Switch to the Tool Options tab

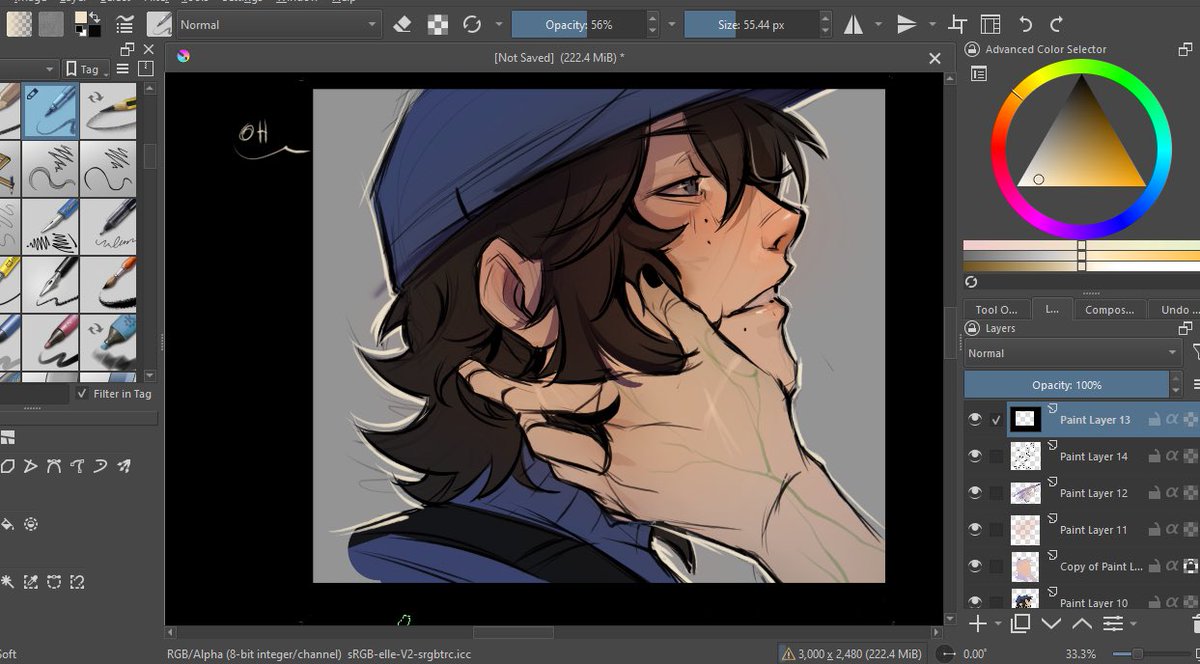[x=996, y=310]
